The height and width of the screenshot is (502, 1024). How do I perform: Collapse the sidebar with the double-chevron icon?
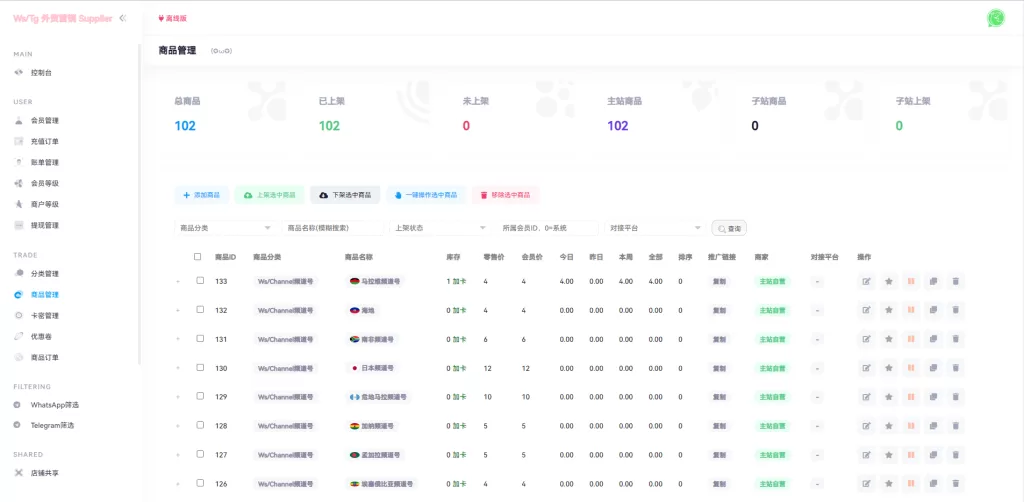click(x=123, y=19)
